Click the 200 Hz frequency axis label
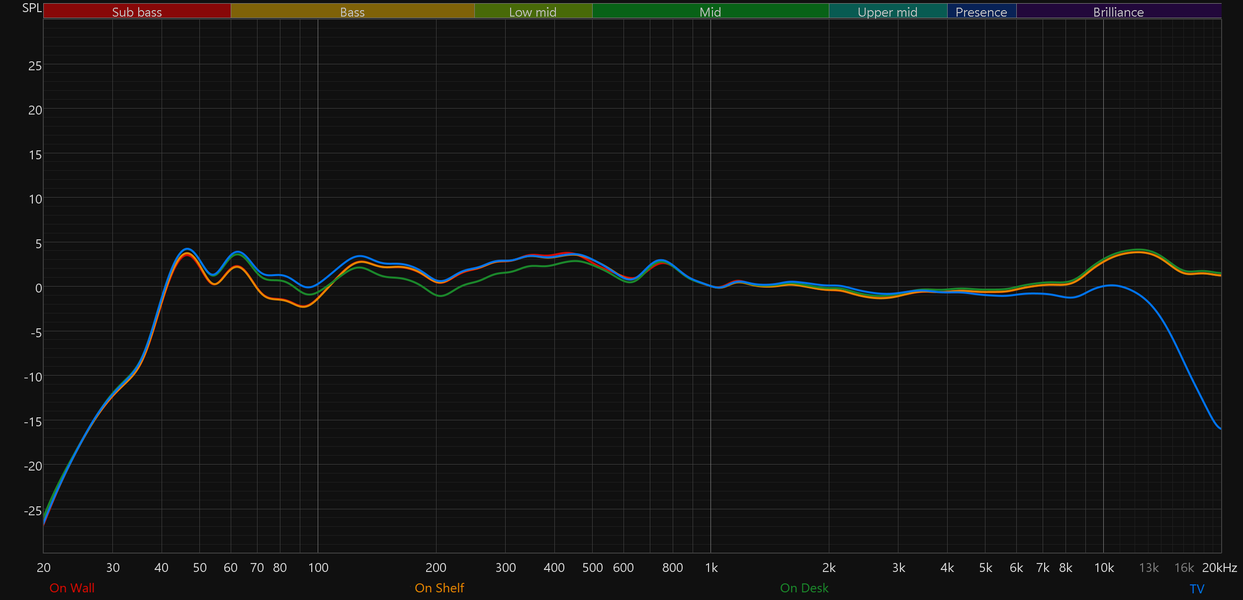 (436, 568)
